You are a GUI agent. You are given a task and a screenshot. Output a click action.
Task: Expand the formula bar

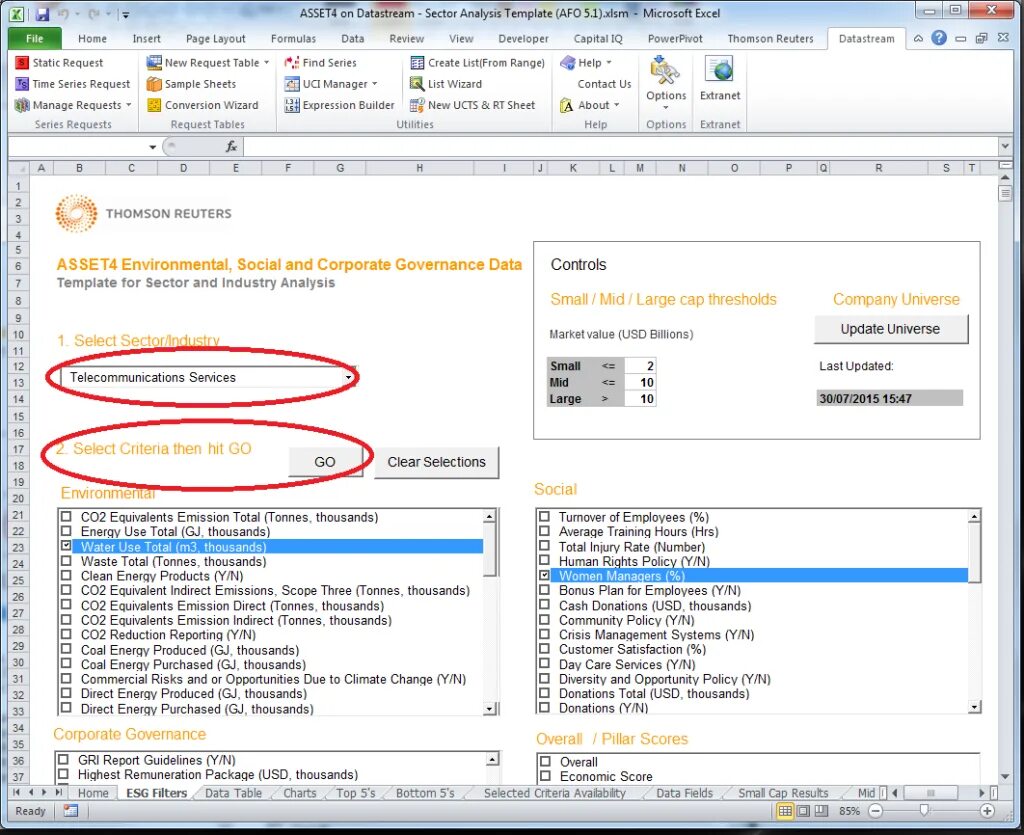point(1004,146)
